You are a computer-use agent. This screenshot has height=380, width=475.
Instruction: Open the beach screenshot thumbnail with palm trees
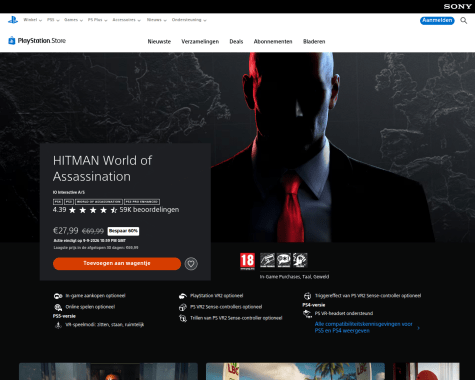tap(295, 372)
